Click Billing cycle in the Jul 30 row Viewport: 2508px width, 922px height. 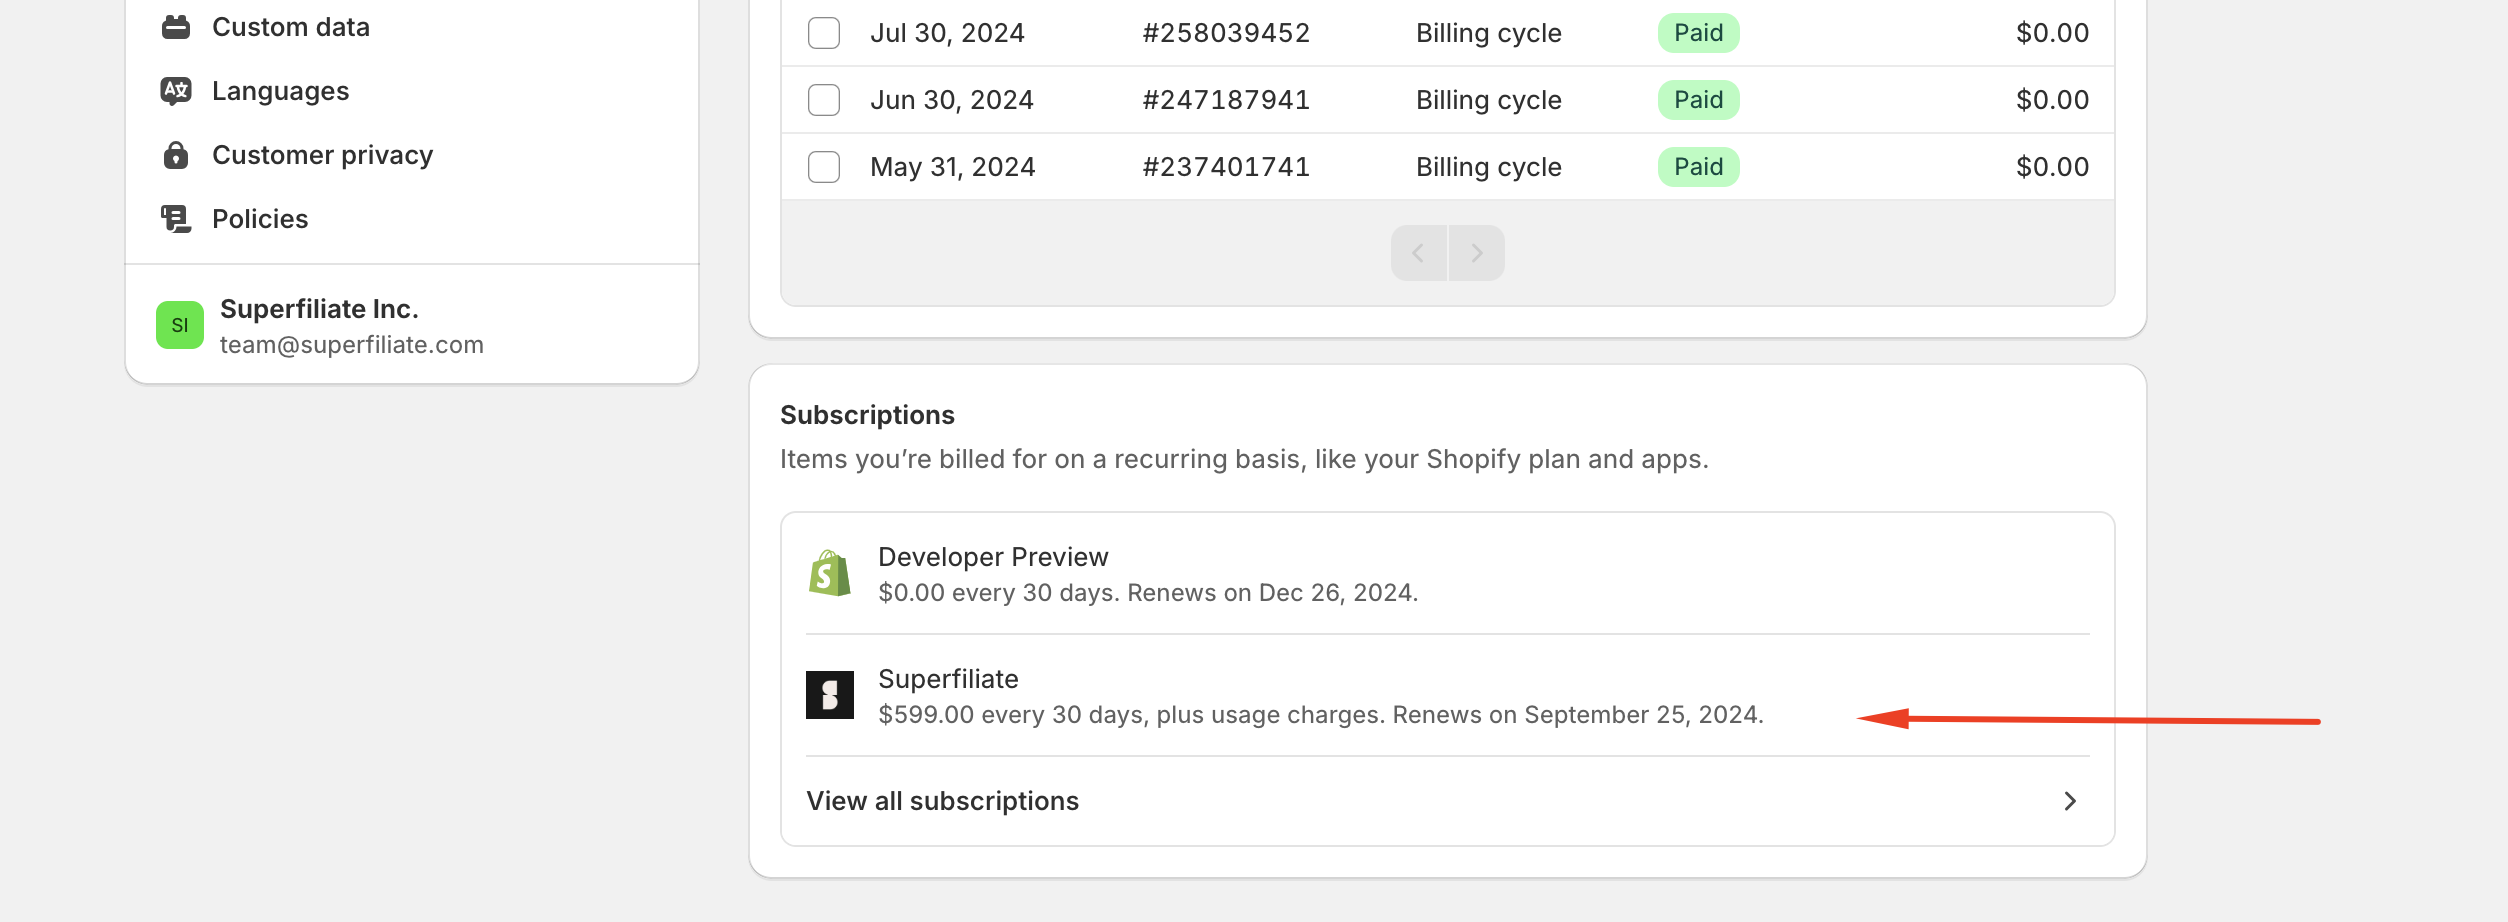point(1489,33)
